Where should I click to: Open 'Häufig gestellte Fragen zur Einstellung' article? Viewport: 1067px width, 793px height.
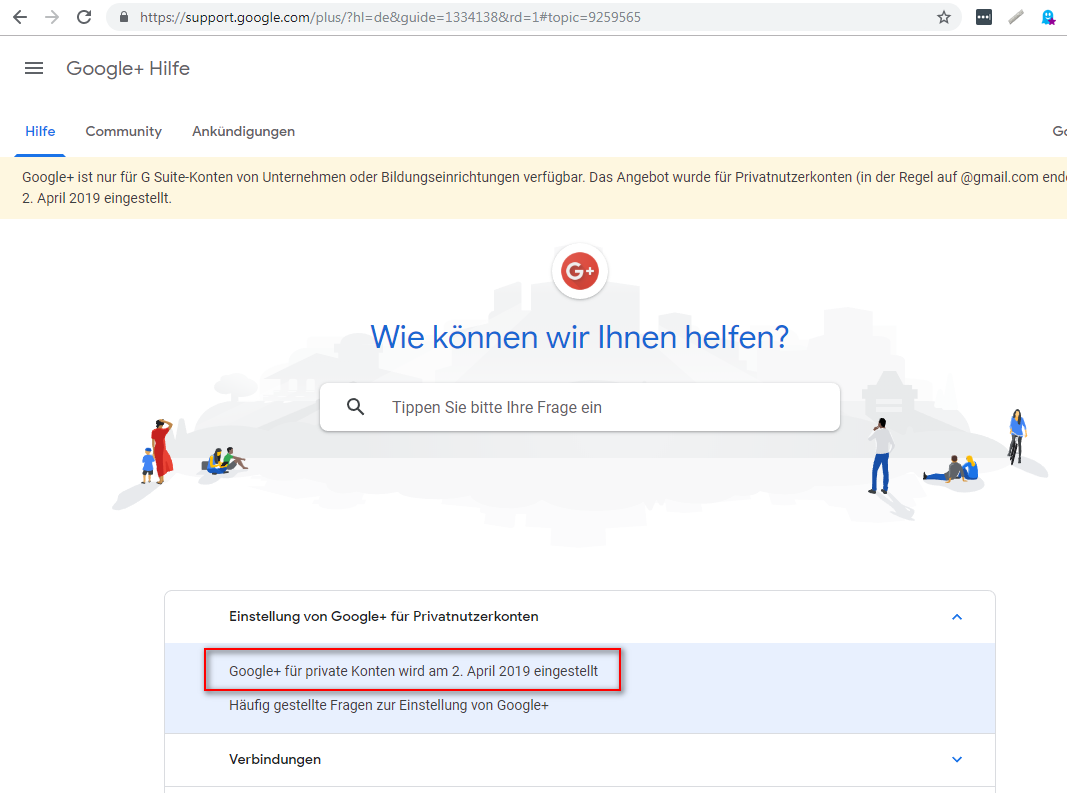coord(389,705)
